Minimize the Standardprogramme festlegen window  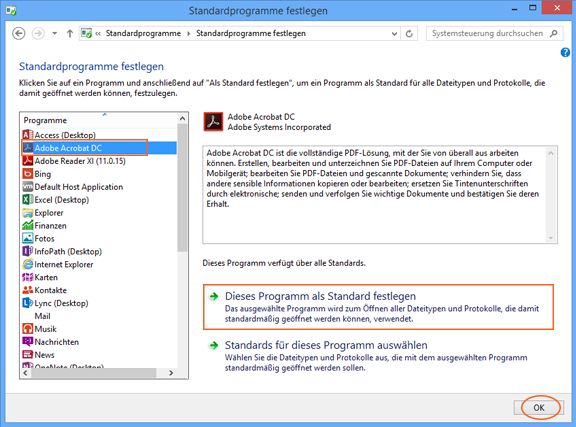click(x=515, y=9)
